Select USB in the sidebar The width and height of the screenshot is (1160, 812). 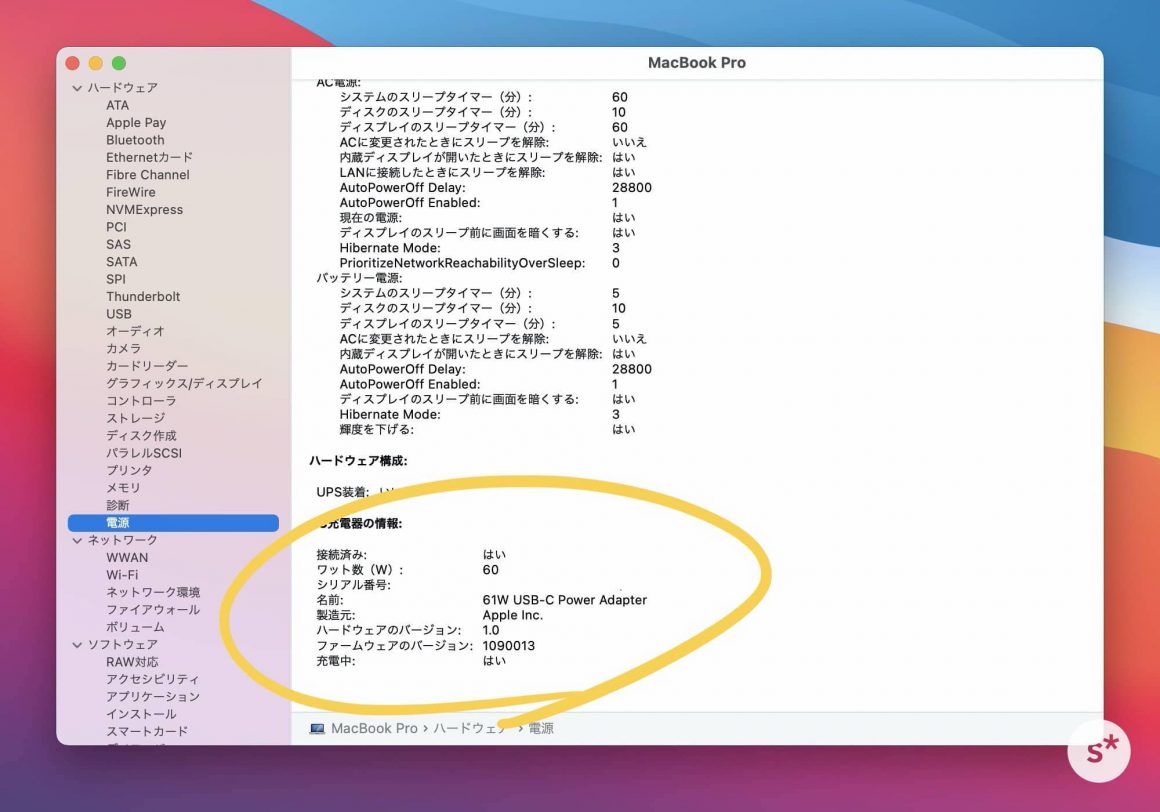[119, 314]
